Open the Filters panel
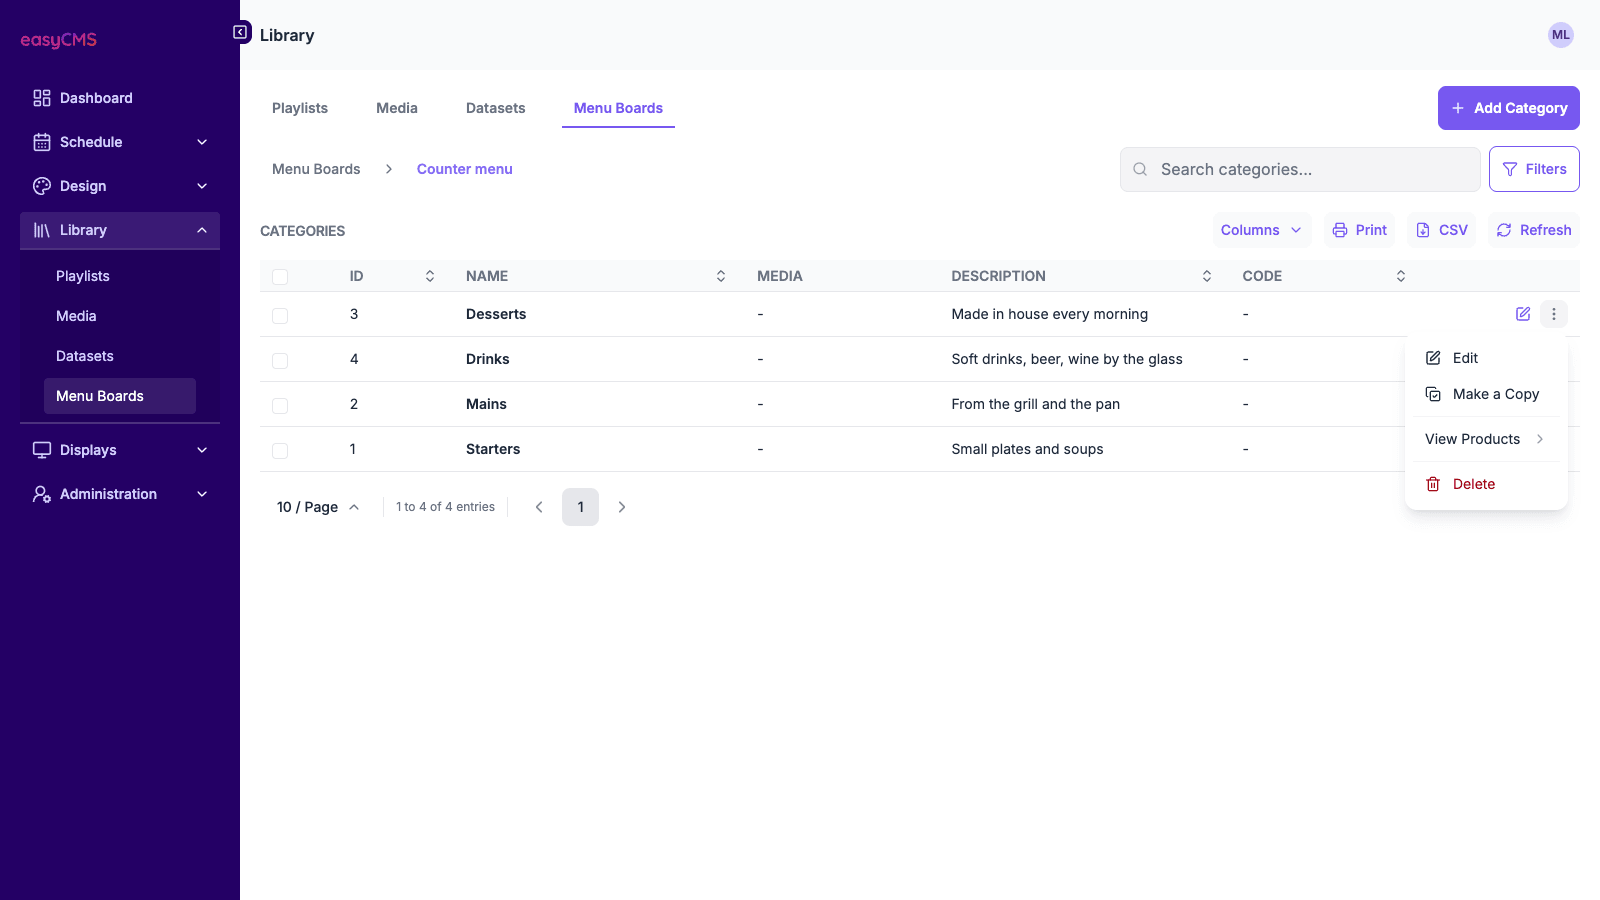Viewport: 1600px width, 900px height. pyautogui.click(x=1534, y=169)
